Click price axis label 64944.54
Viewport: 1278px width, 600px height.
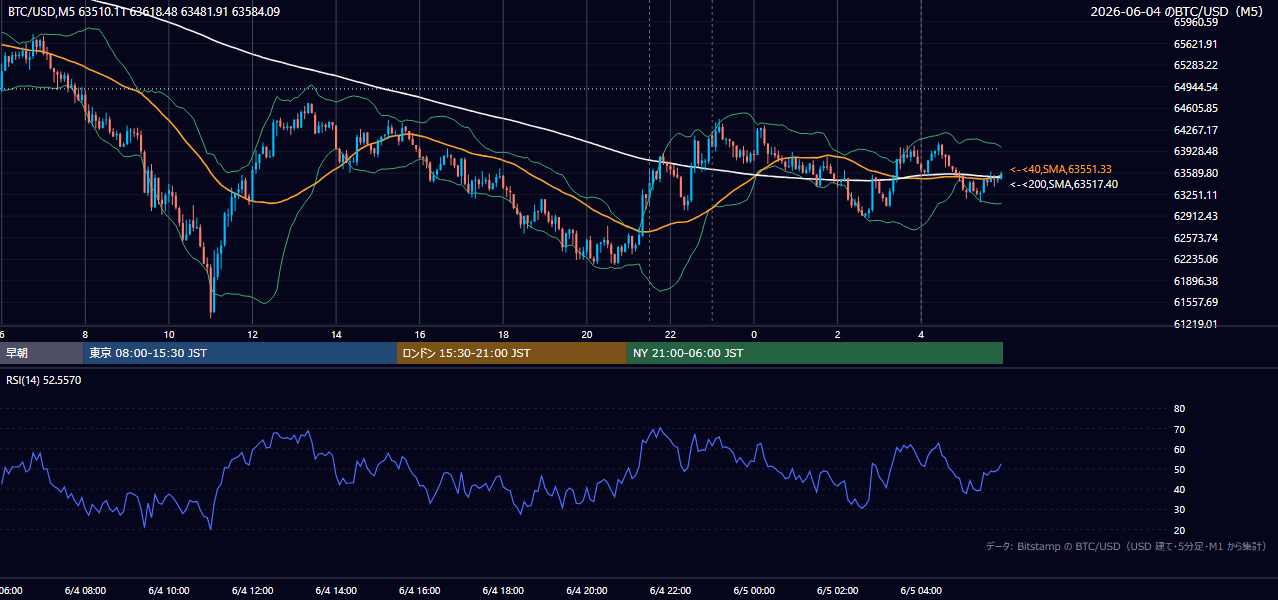(1195, 87)
